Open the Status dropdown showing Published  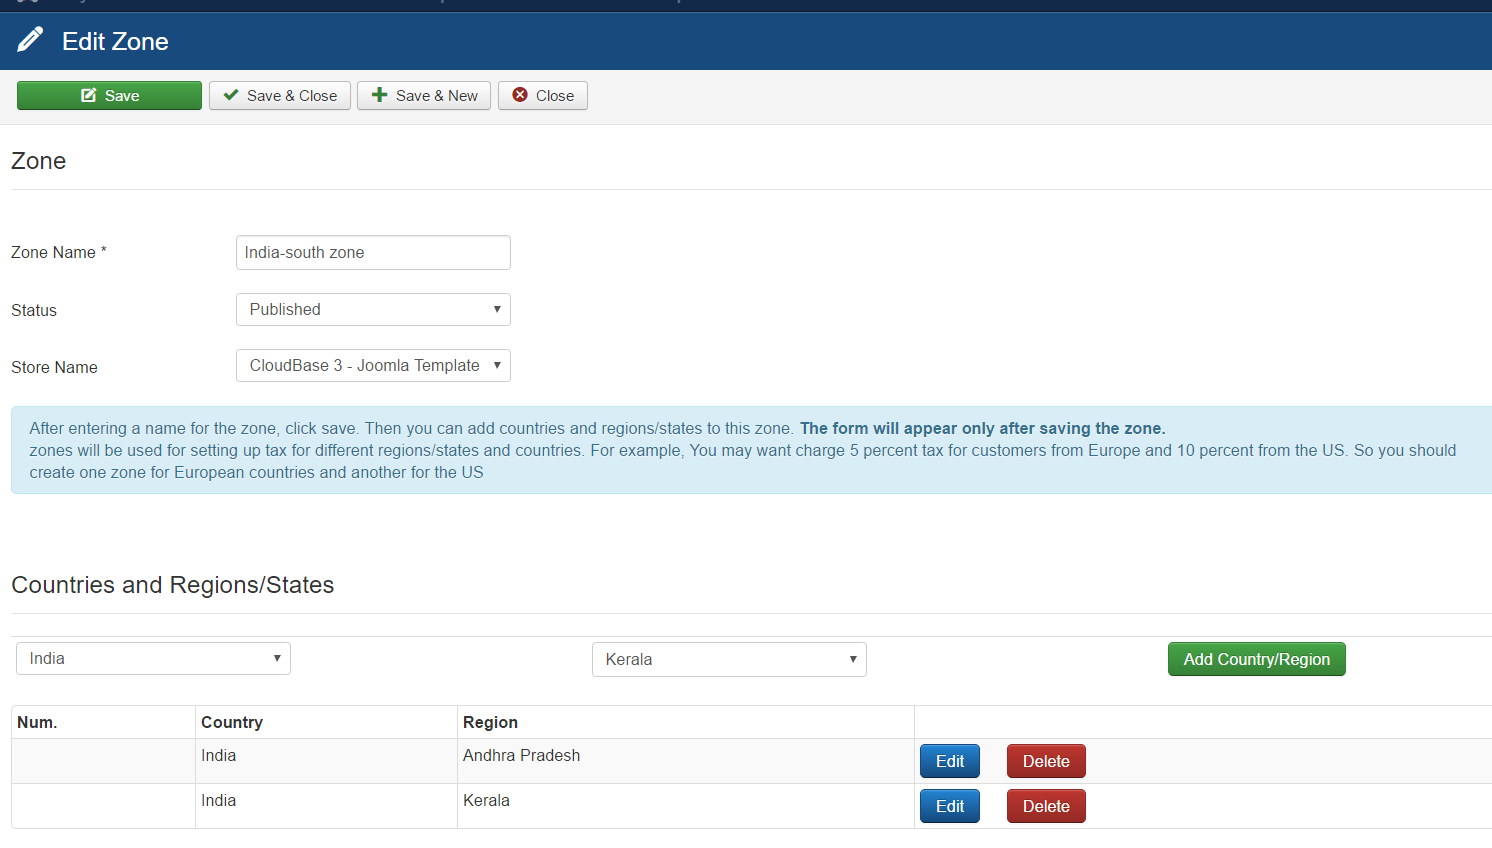pos(373,310)
